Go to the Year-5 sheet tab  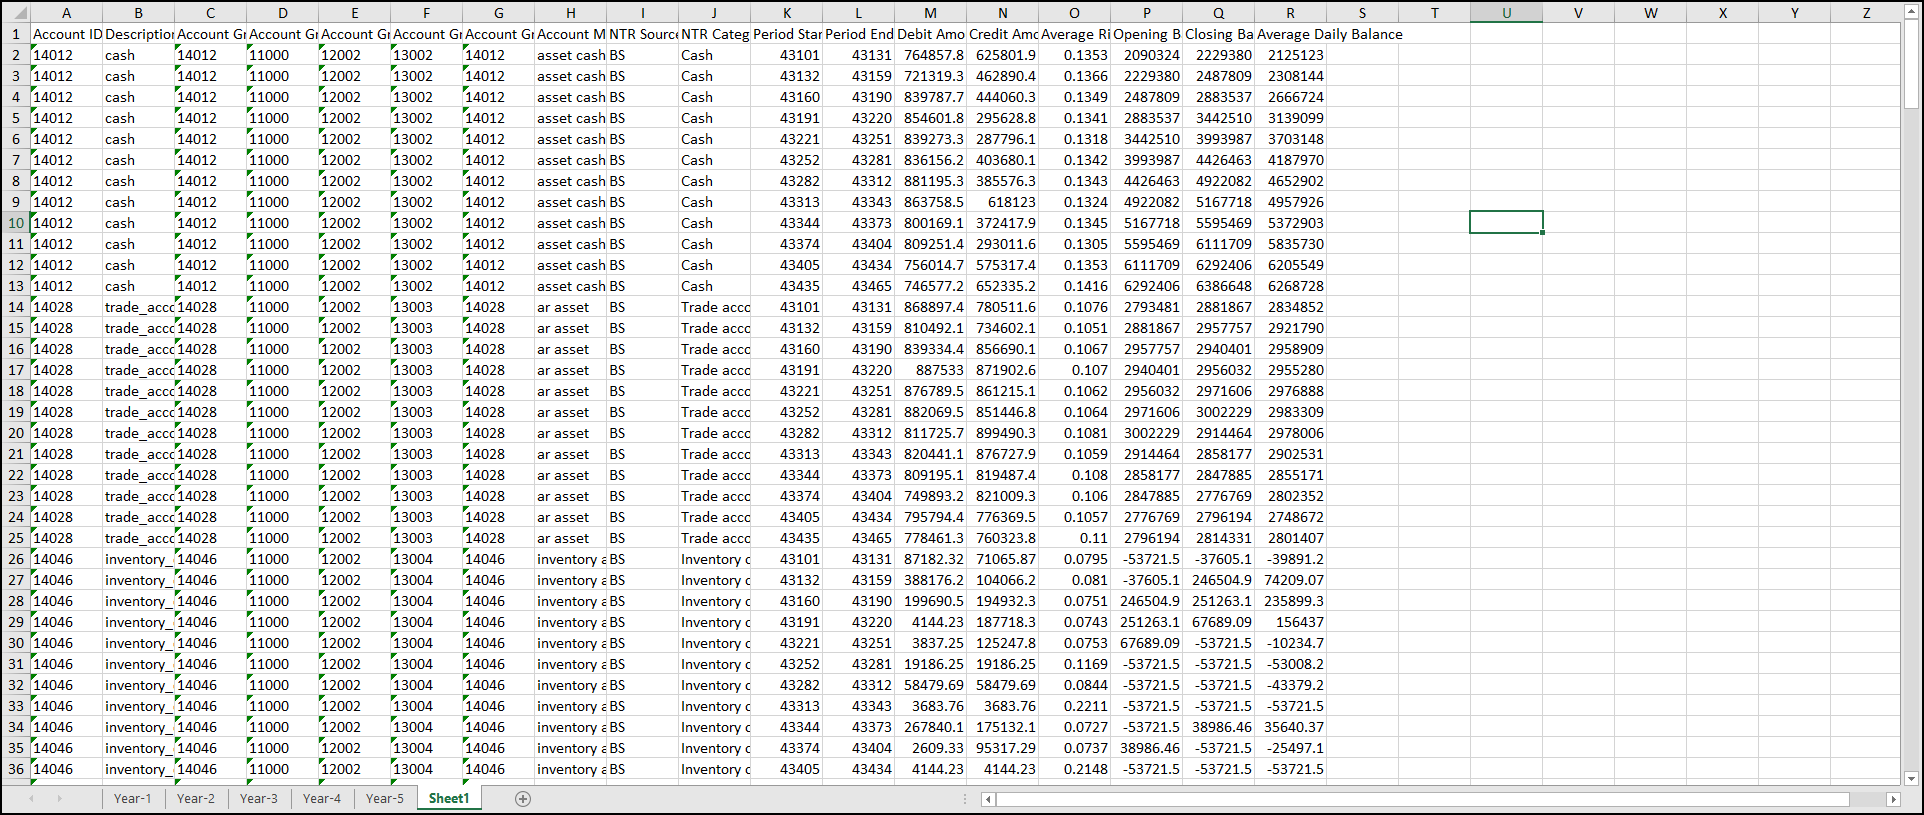click(385, 798)
